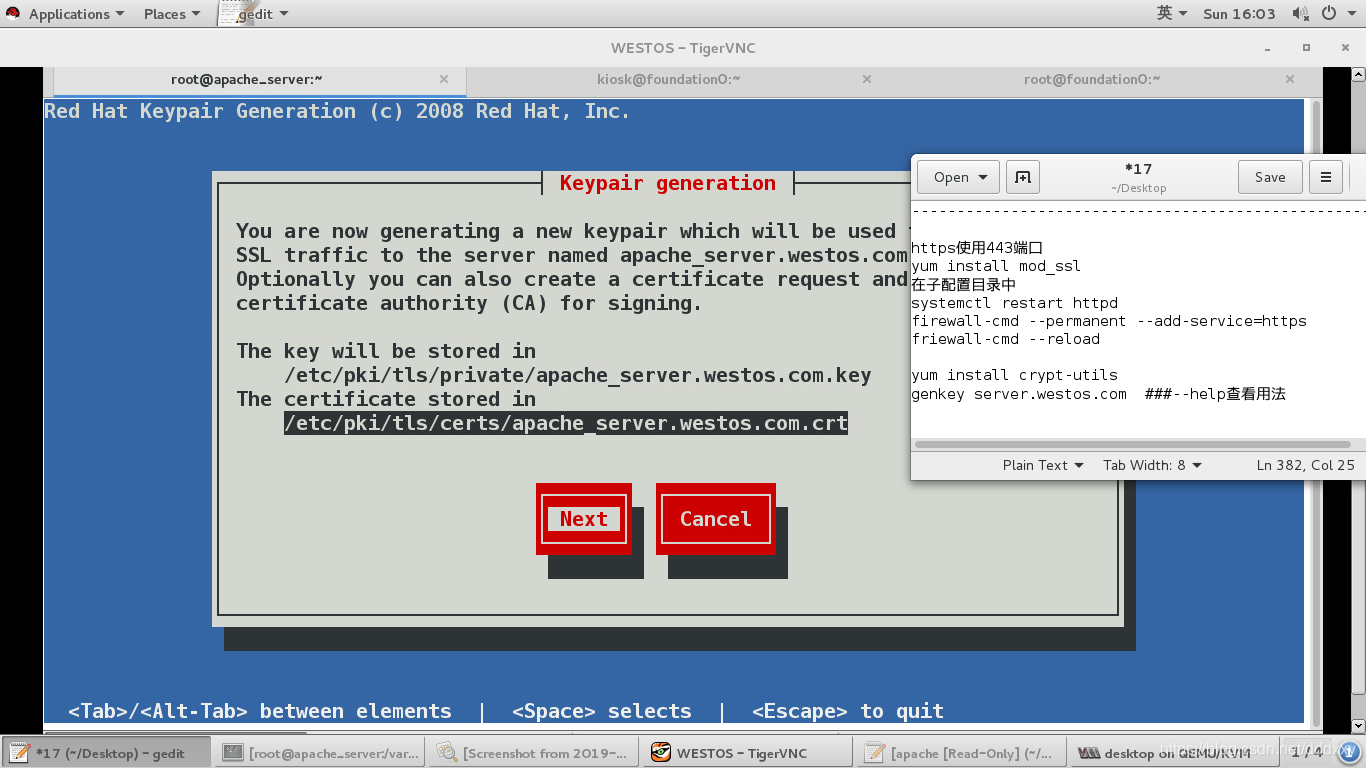Maximize the TigerVNC window

pos(1306,48)
